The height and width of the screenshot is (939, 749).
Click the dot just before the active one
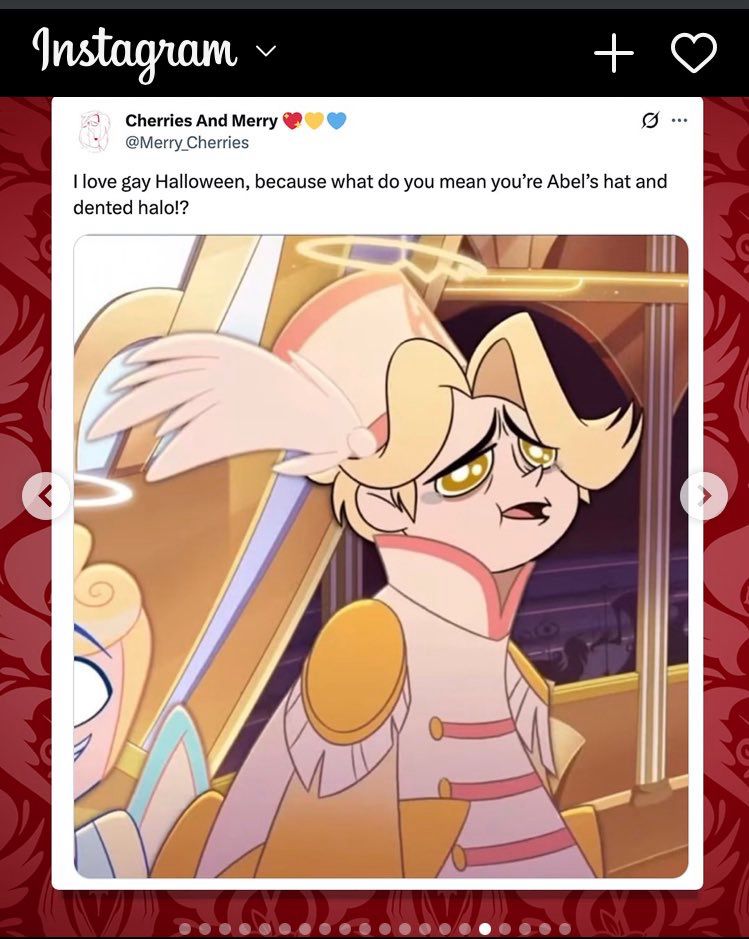tap(465, 929)
